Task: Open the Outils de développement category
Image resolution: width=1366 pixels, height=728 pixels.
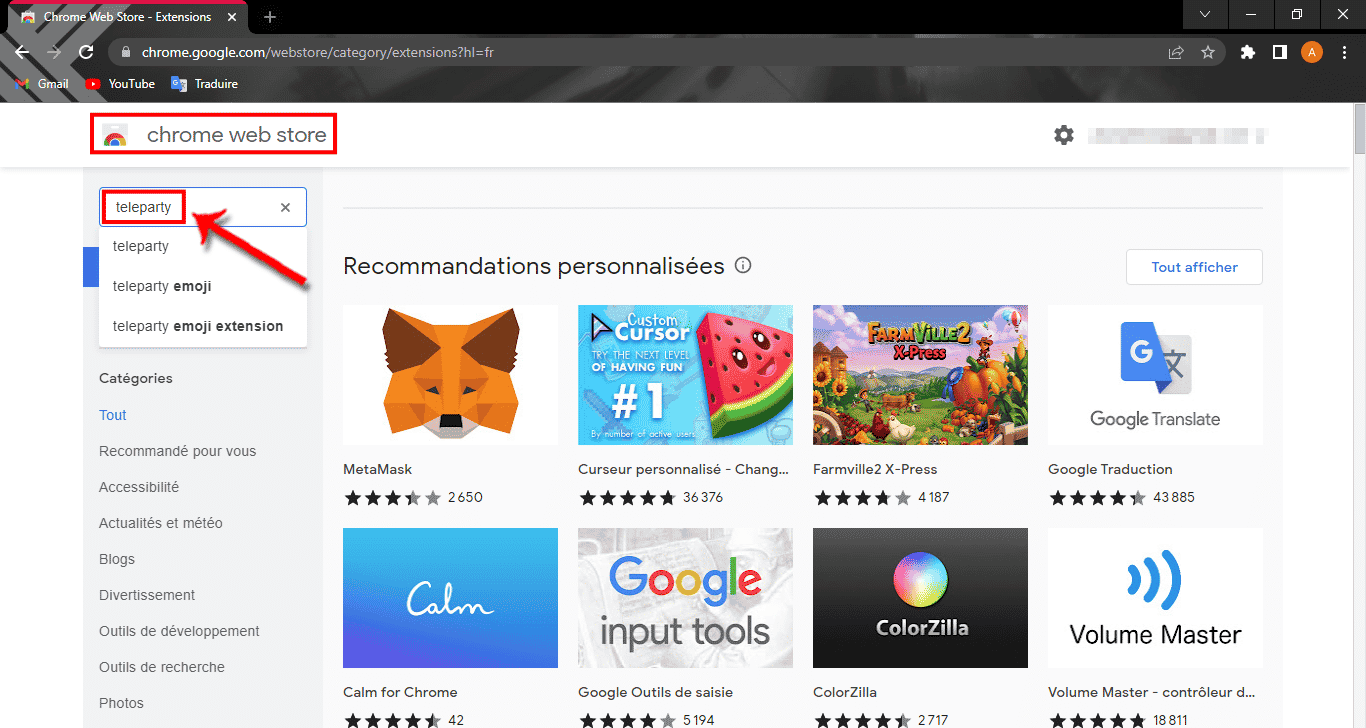Action: coord(179,631)
